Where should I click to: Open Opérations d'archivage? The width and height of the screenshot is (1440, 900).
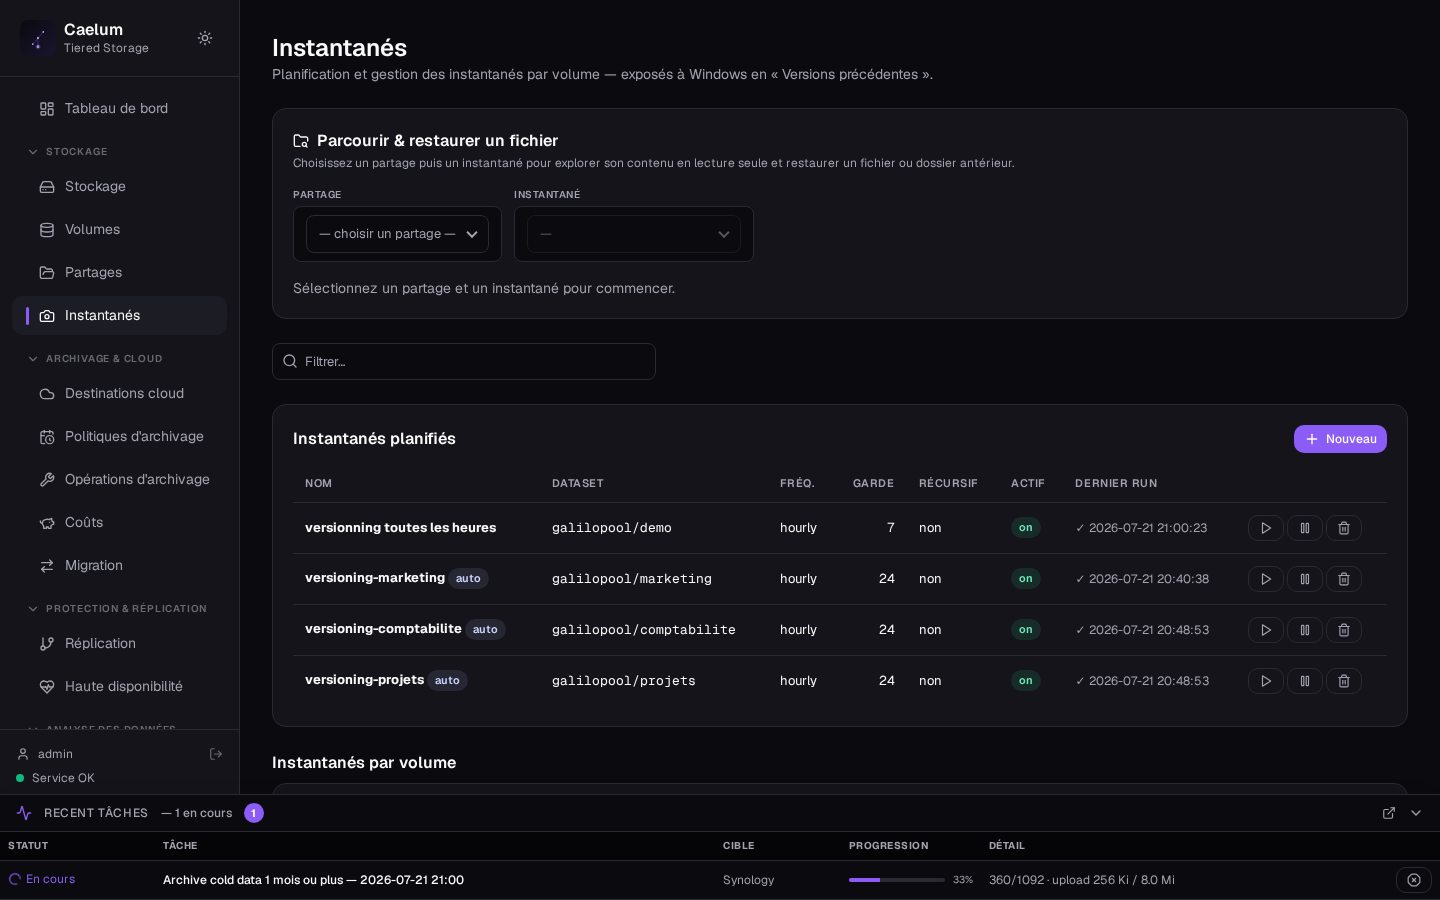[119, 479]
